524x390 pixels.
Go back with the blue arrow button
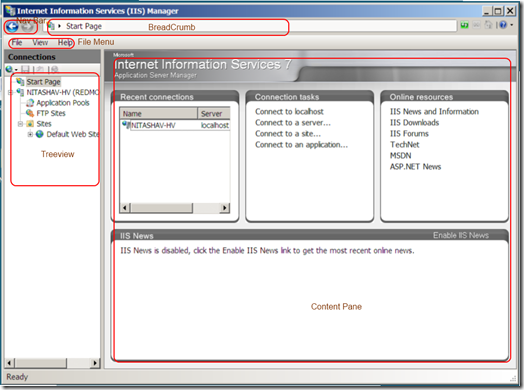tap(12, 26)
